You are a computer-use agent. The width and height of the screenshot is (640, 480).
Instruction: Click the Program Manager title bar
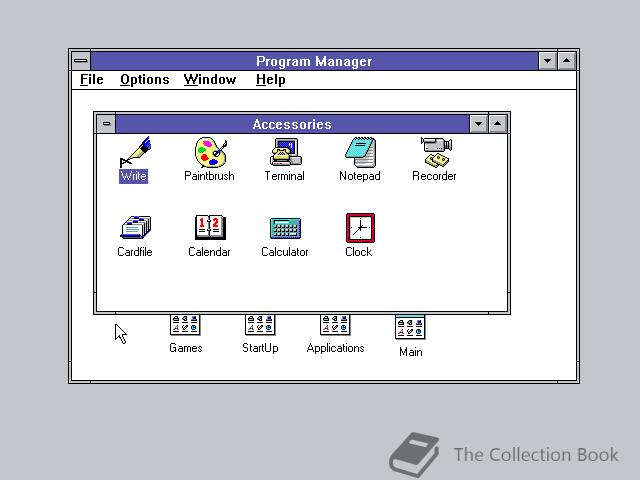click(x=314, y=61)
